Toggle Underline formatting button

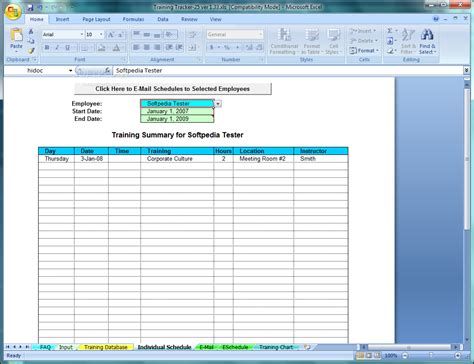click(67, 48)
